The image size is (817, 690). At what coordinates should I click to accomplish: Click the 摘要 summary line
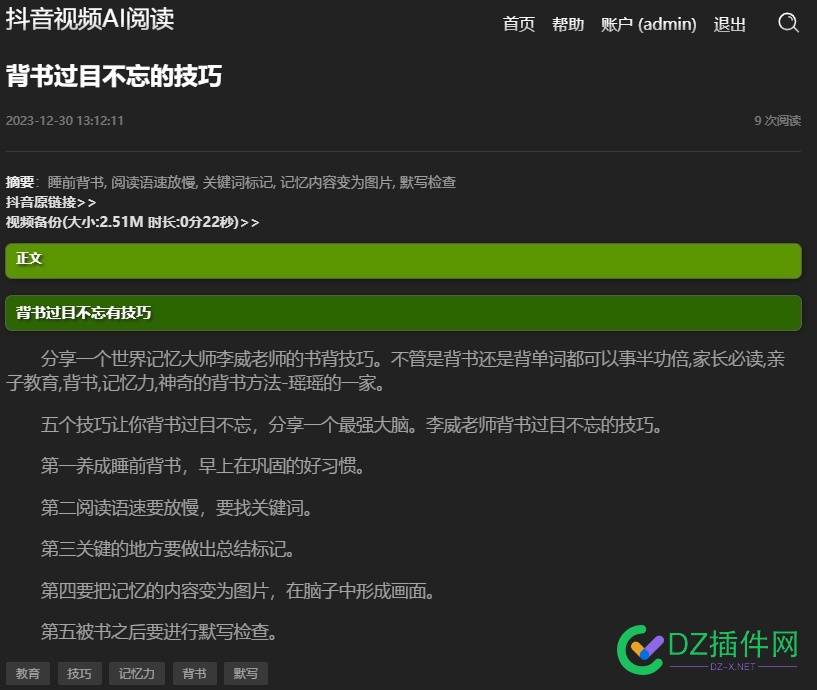[x=231, y=182]
